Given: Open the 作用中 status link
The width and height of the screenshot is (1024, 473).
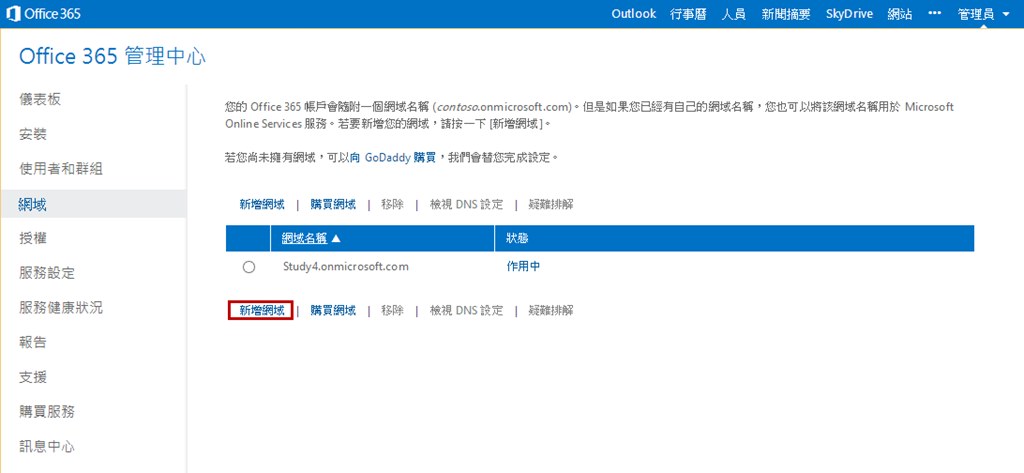Looking at the screenshot, I should click(x=524, y=267).
